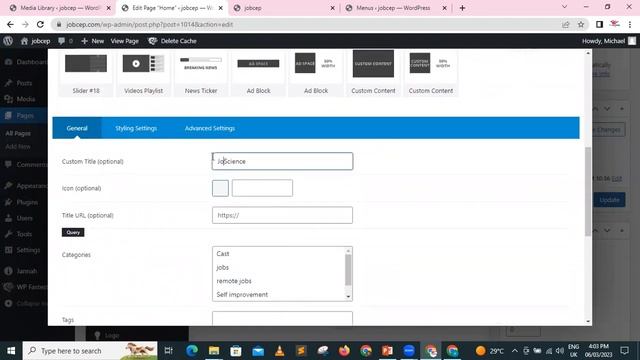The width and height of the screenshot is (640, 360).
Task: Click the share page icon in address bar
Action: pyautogui.click(x=566, y=24)
